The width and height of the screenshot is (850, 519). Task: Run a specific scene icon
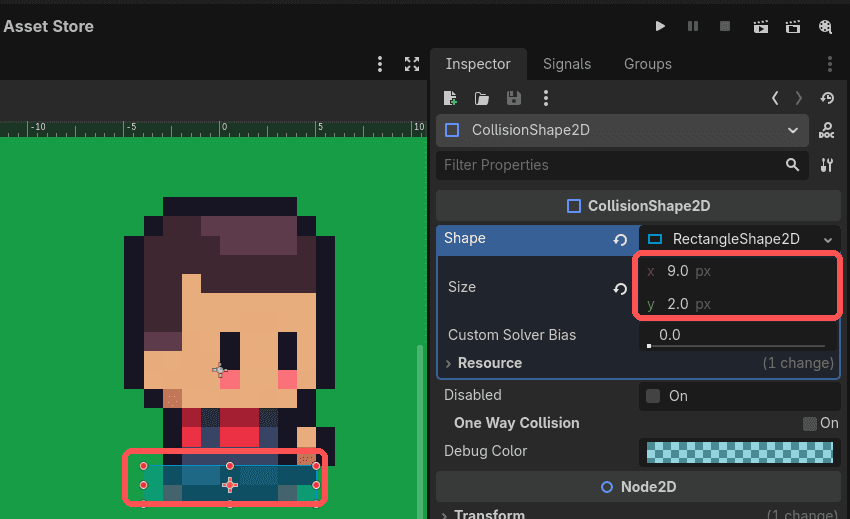pyautogui.click(x=793, y=27)
